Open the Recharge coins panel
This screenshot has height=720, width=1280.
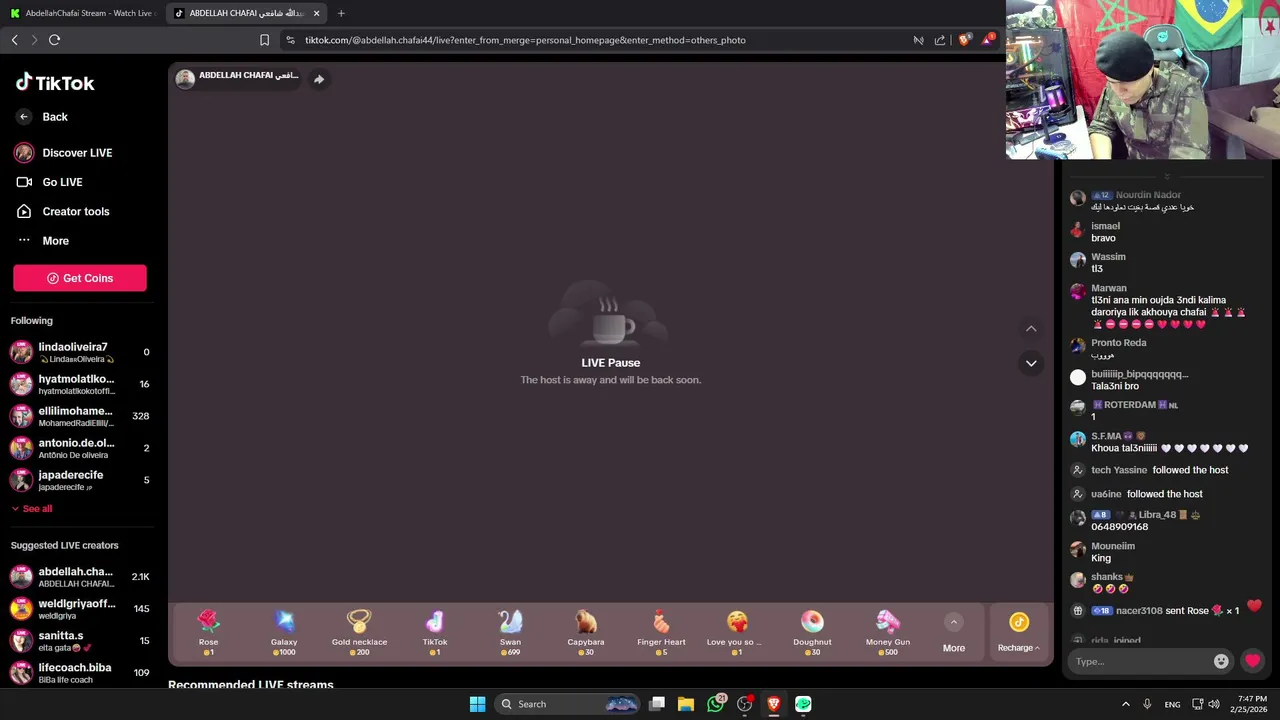(1019, 634)
